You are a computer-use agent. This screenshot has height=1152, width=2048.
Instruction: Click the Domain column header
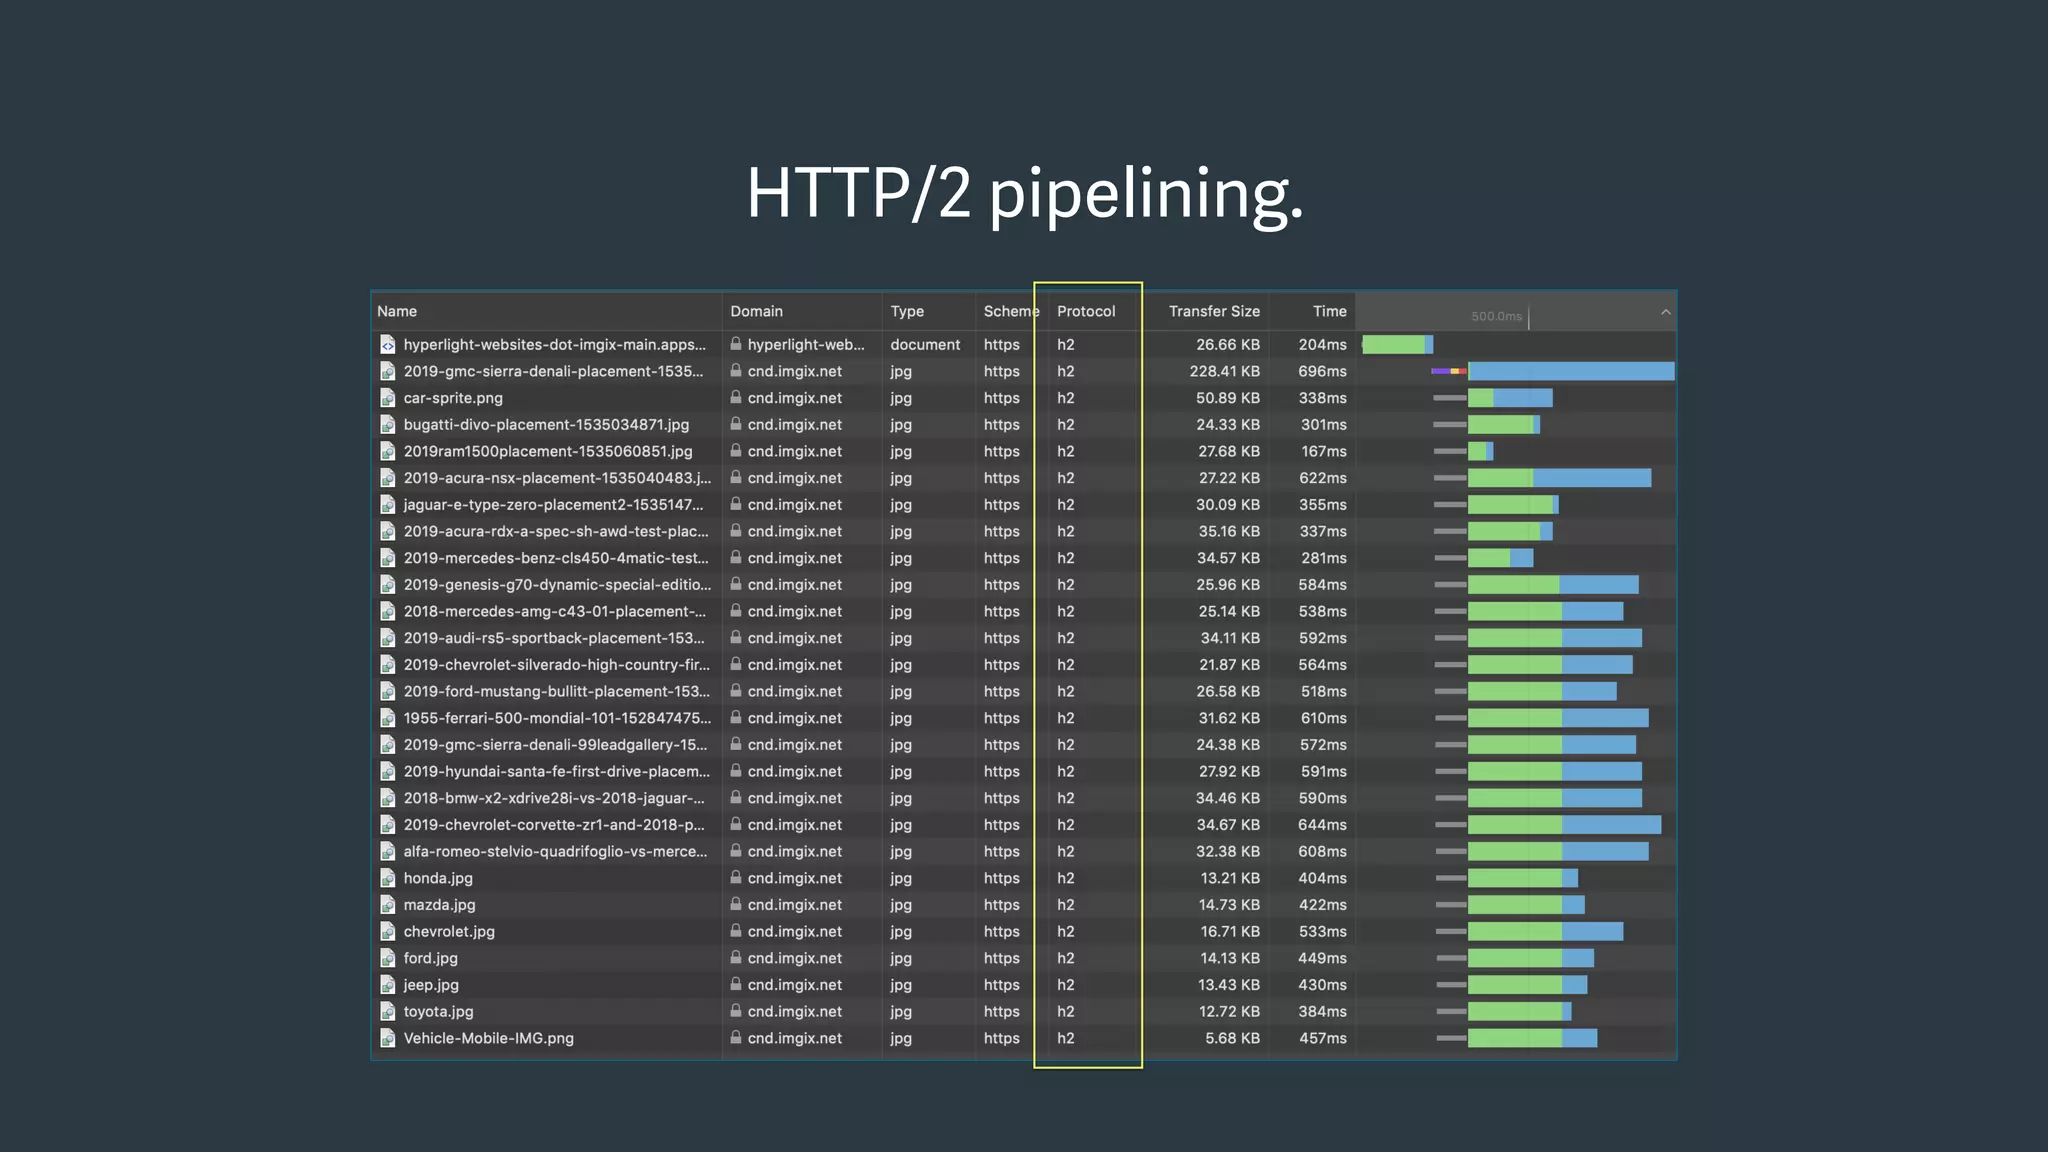coord(756,311)
